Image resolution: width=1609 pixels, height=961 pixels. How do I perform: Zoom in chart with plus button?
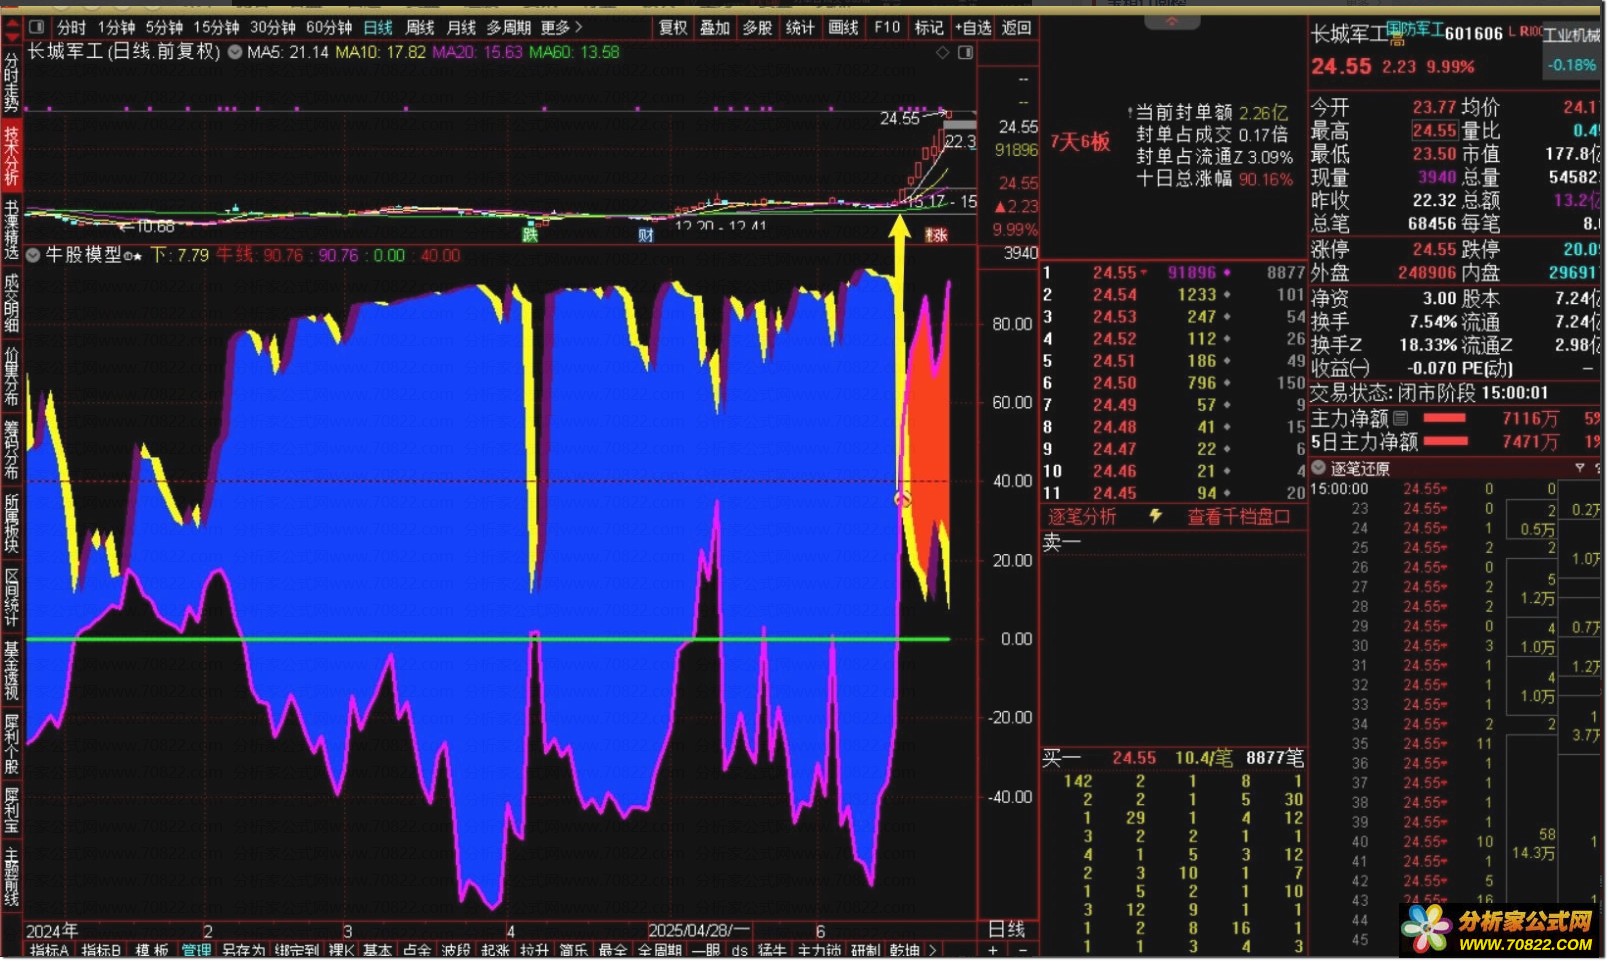coord(993,951)
